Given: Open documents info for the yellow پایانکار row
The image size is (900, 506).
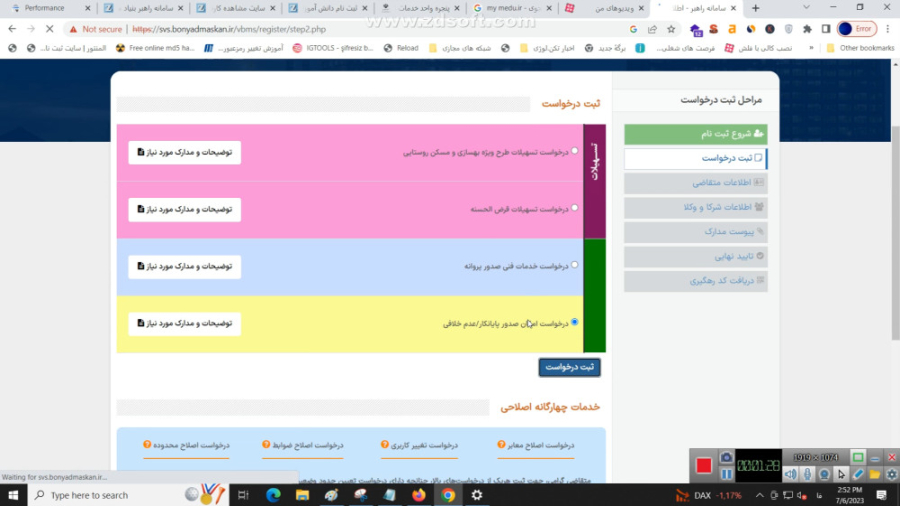Looking at the screenshot, I should 185,323.
